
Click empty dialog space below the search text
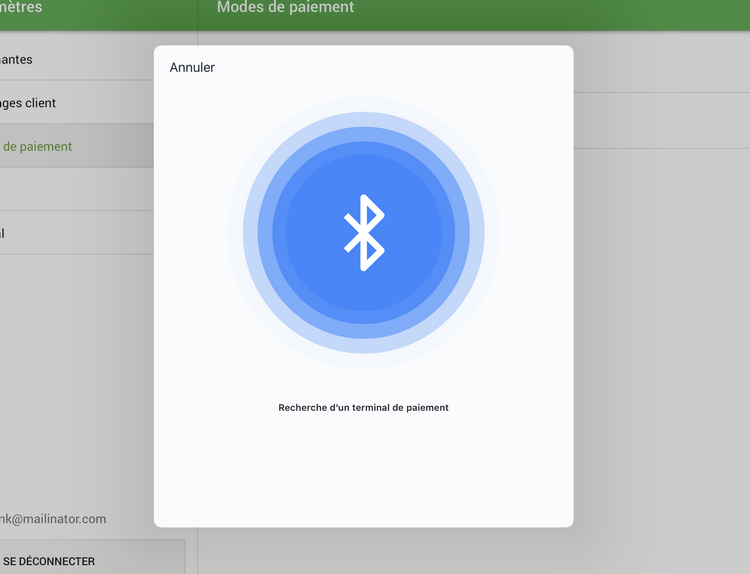363,470
